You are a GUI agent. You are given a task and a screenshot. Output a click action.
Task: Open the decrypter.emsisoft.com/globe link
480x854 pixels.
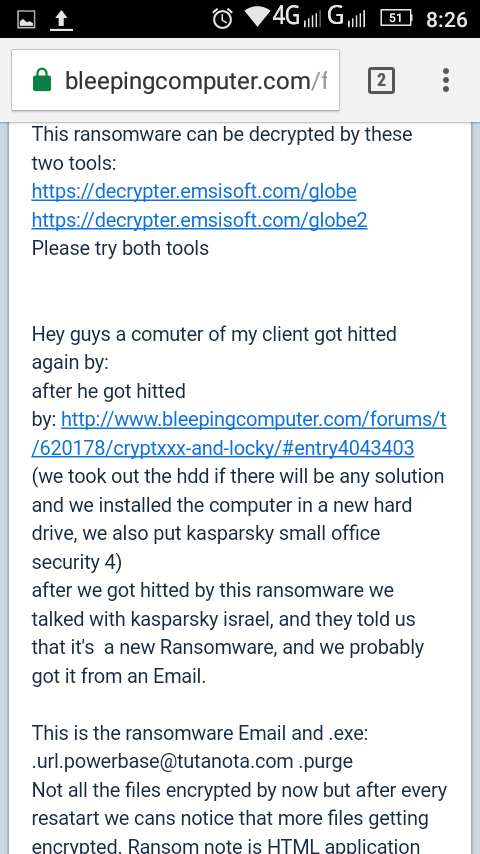(x=194, y=191)
